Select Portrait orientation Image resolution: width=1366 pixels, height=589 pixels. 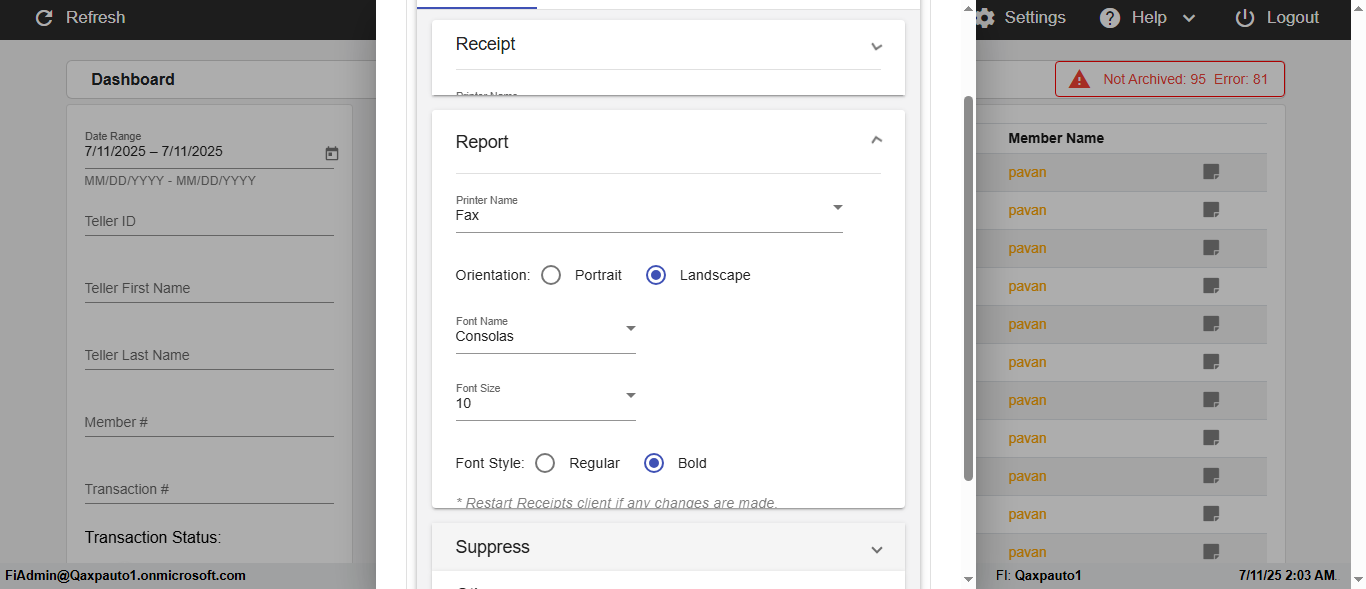551,275
